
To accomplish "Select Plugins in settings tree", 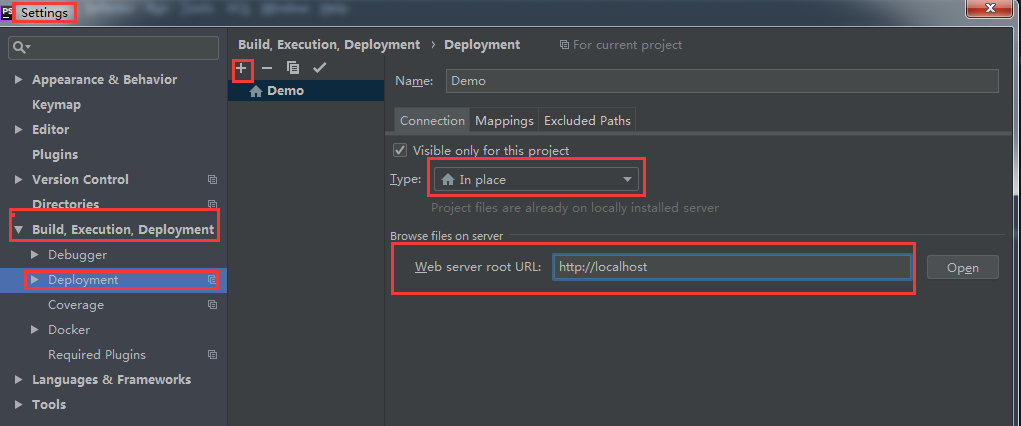I will click(55, 154).
